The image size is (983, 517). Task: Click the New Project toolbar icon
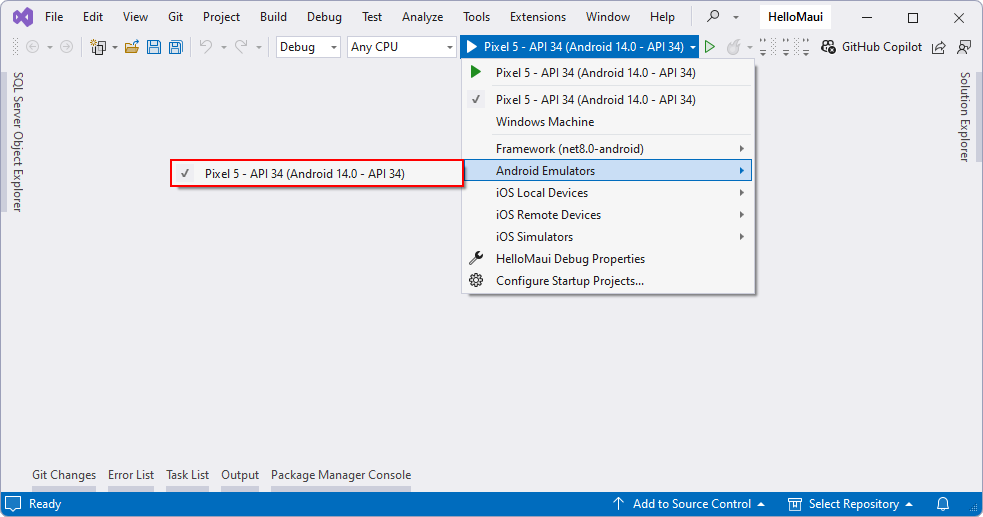(98, 47)
